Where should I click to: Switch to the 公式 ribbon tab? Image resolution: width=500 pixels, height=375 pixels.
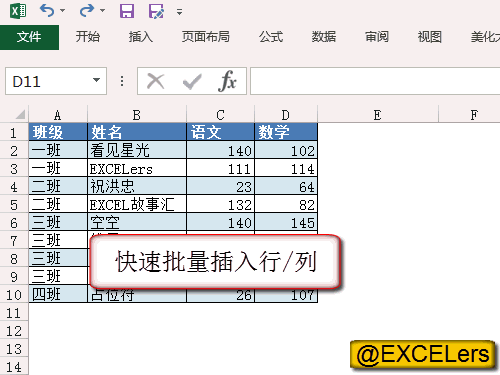pos(271,37)
